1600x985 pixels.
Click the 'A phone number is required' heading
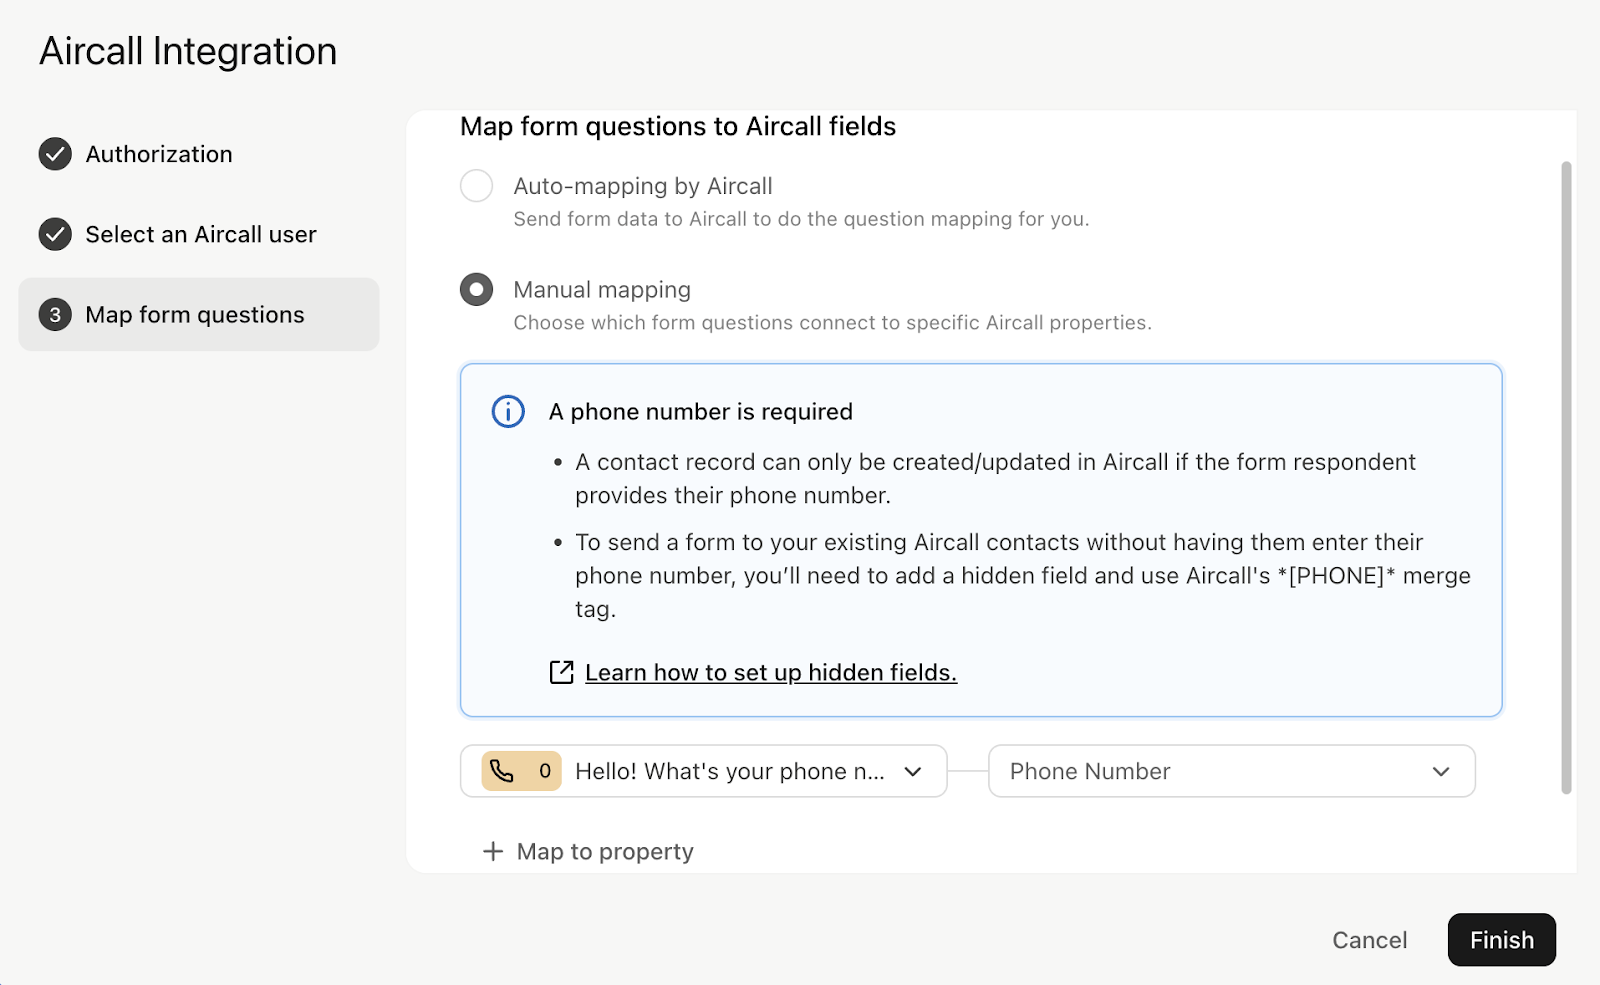[x=701, y=412]
